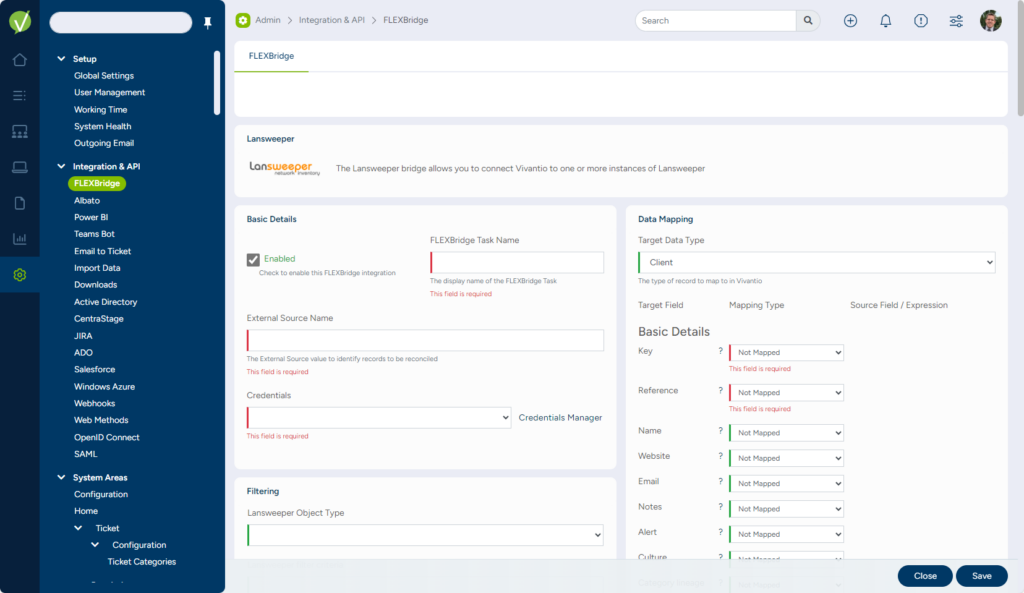Expand the Lansweeper Object Type dropdown
Screen dimensions: 1024x593
(425, 535)
